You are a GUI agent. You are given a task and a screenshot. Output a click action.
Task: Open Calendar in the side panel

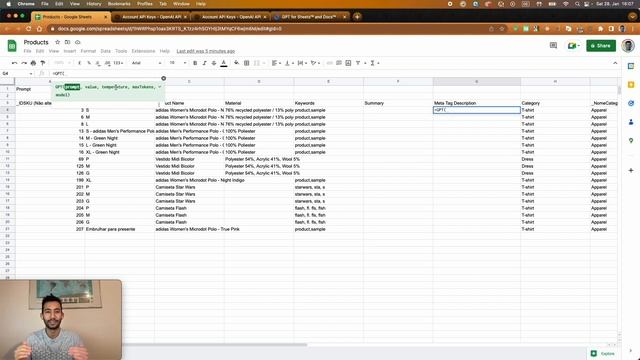[x=631, y=66]
